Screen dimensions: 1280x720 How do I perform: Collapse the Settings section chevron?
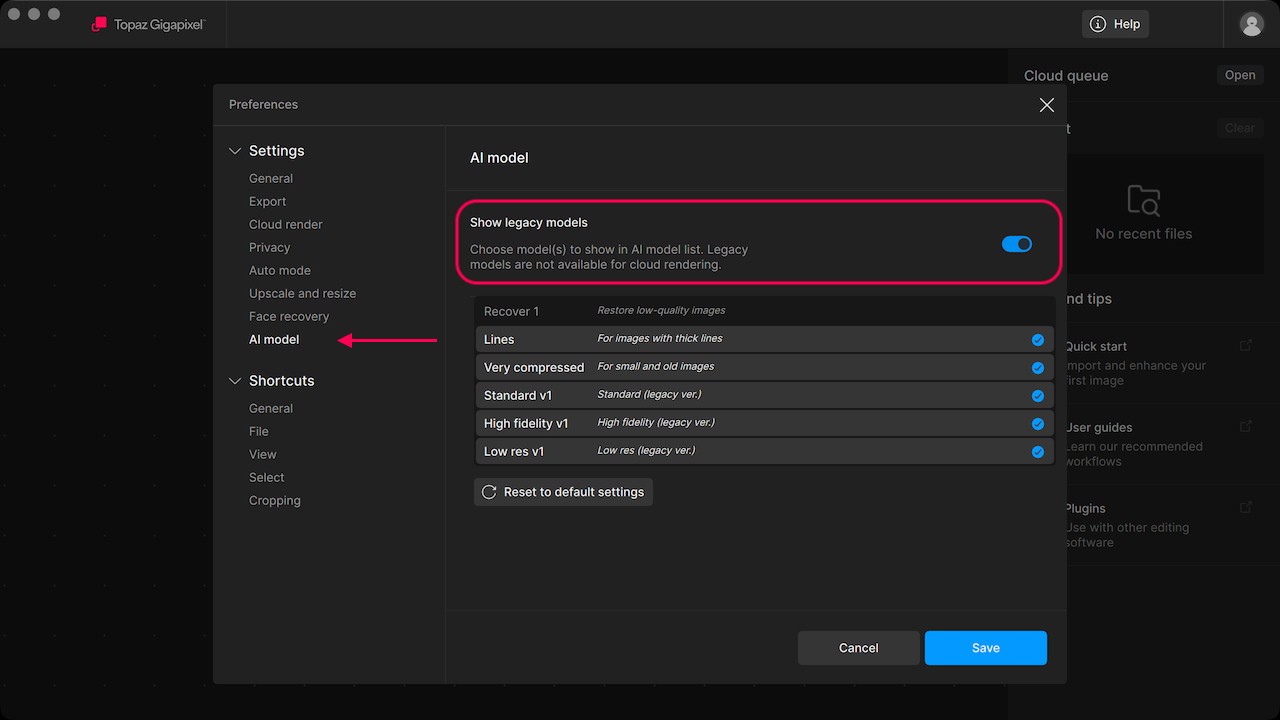pyautogui.click(x=235, y=151)
